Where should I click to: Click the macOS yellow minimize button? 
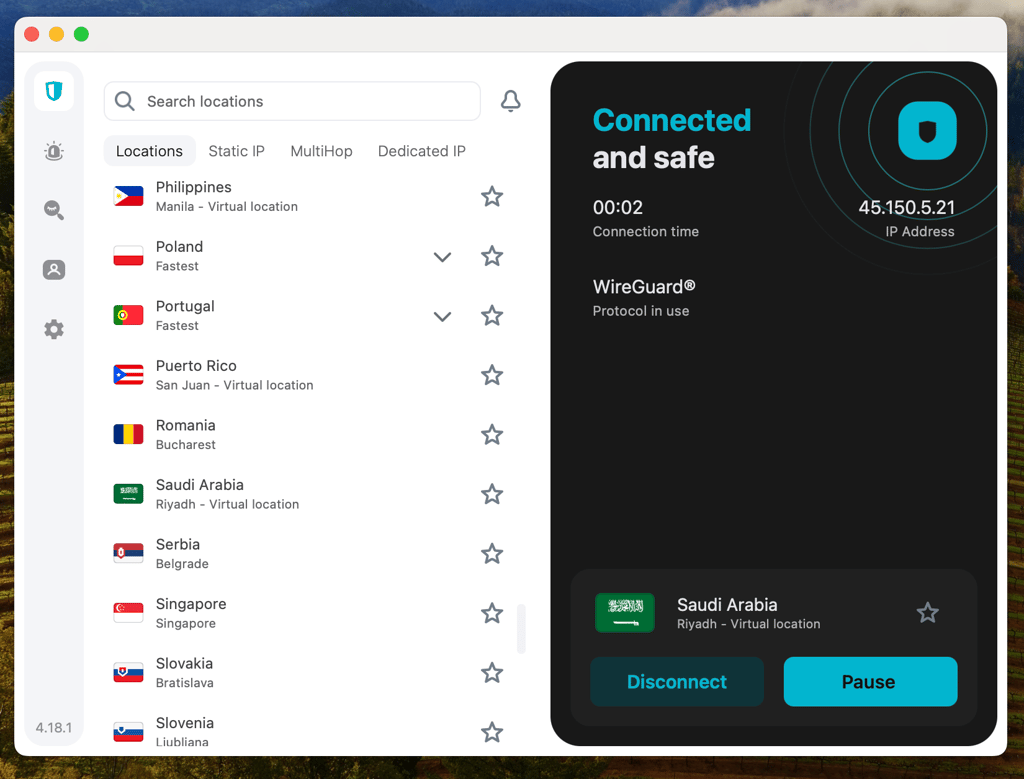point(57,34)
